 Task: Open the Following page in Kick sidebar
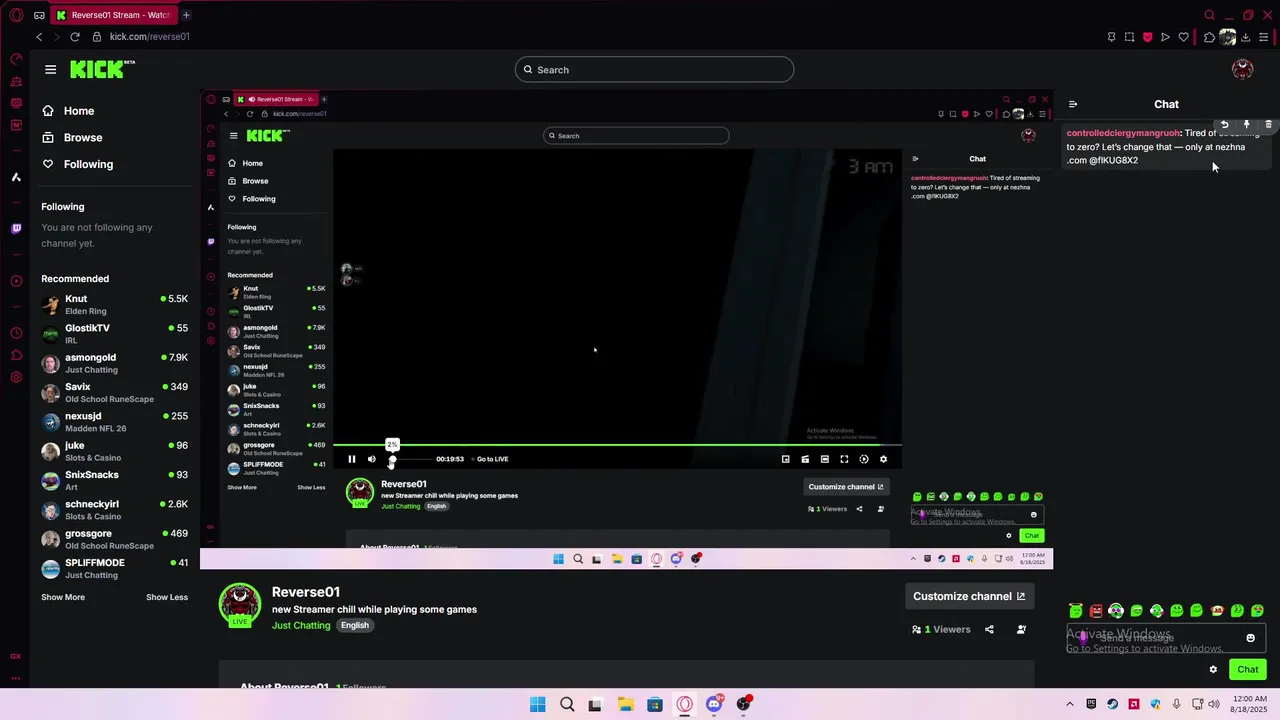click(x=77, y=164)
